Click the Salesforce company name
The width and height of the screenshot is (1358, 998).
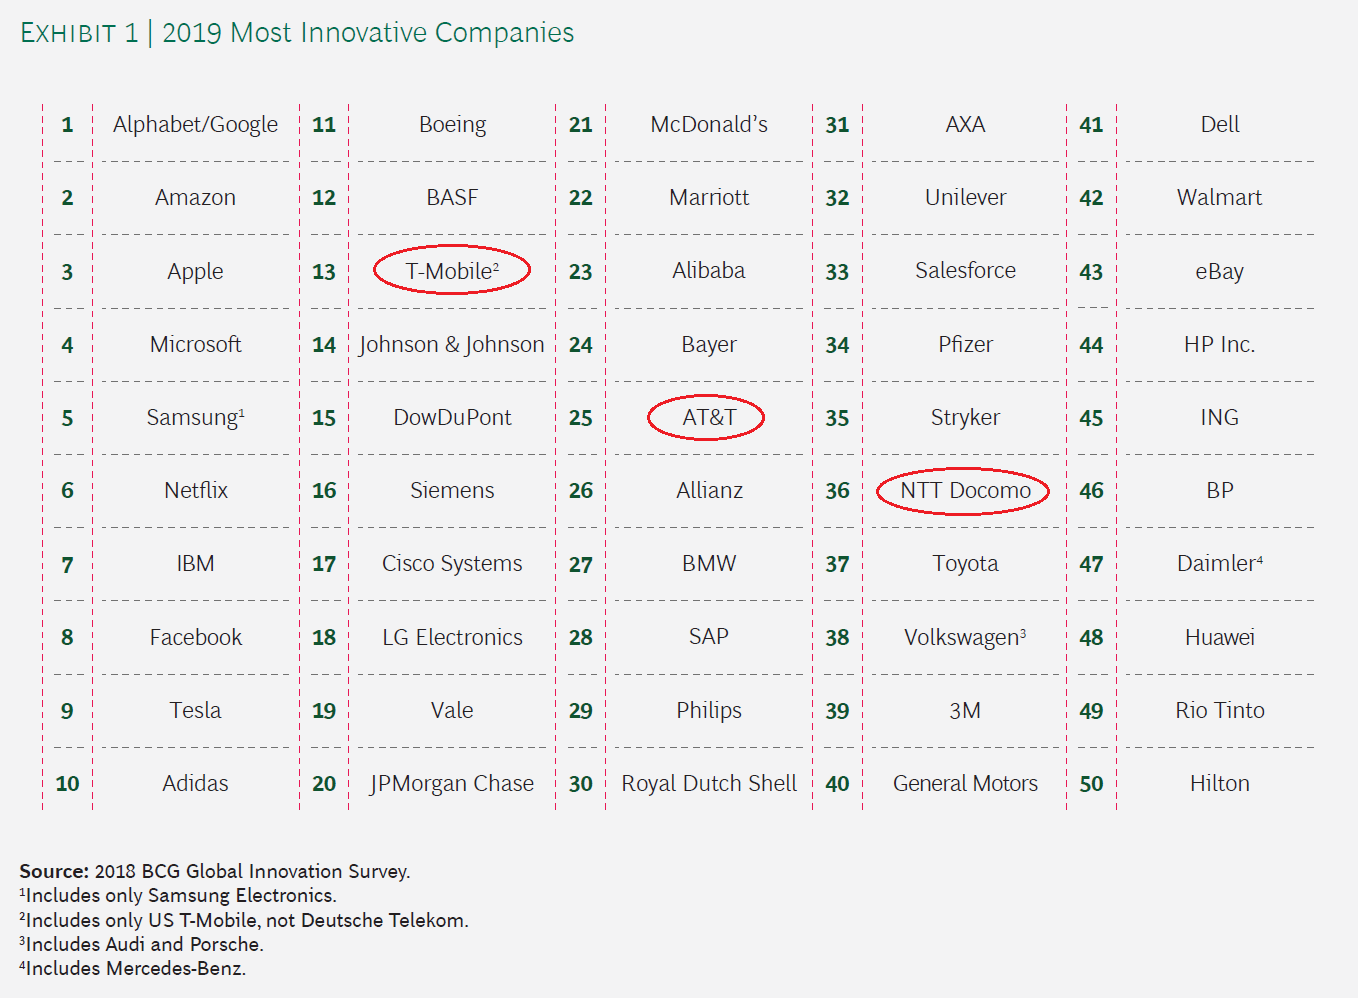(964, 271)
